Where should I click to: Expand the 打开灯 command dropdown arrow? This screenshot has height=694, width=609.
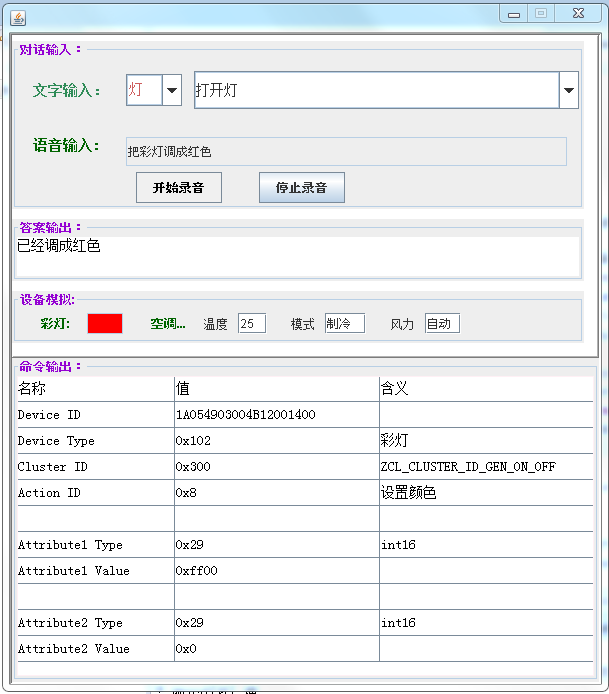click(x=569, y=90)
